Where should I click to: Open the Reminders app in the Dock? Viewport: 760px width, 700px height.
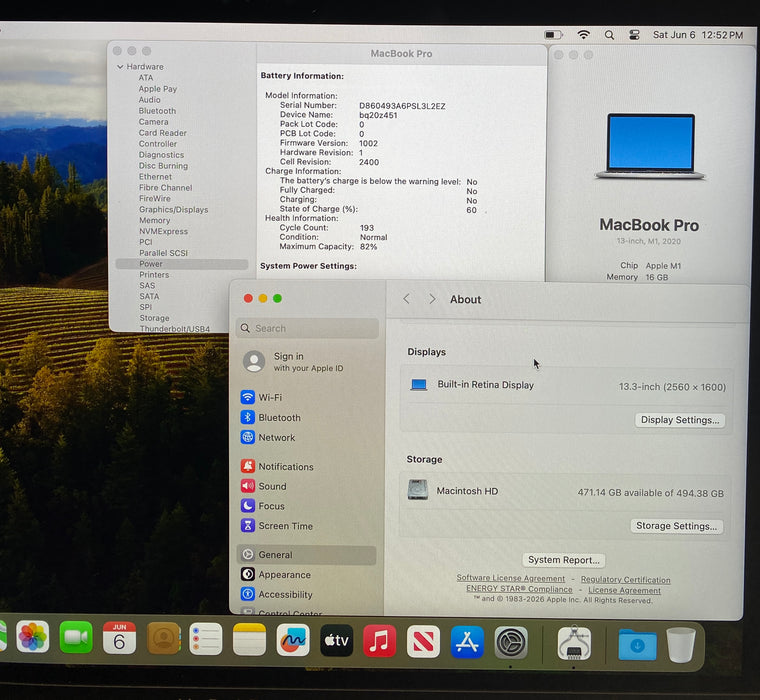206,639
